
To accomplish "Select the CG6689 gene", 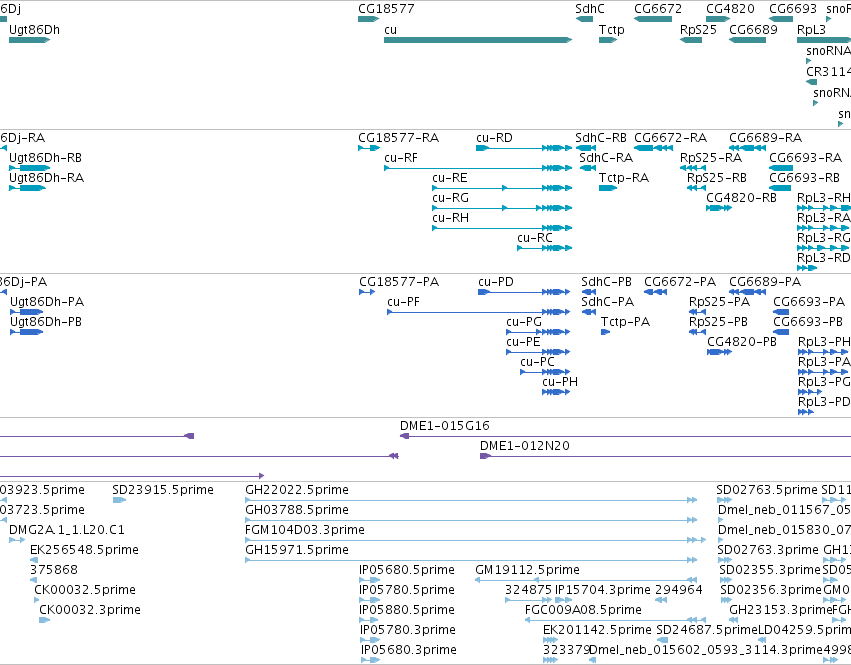I will coord(747,40).
